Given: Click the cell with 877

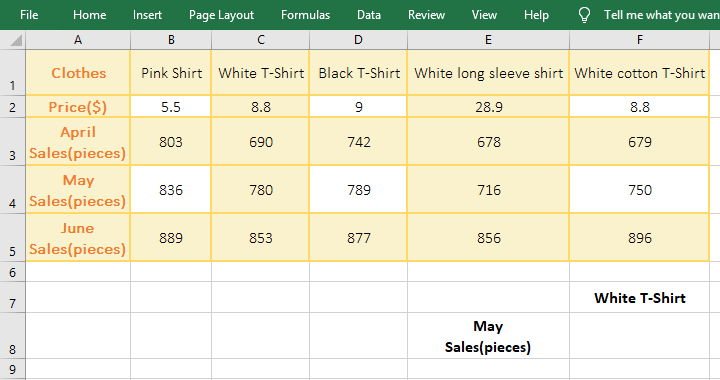Looking at the screenshot, I should (x=358, y=238).
